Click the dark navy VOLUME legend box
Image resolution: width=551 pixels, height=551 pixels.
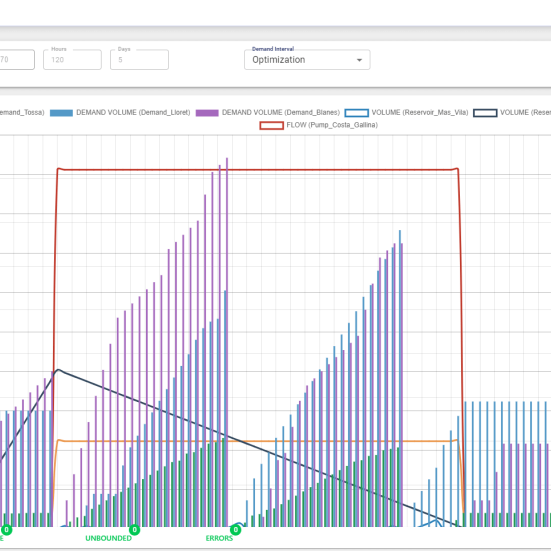tap(485, 113)
